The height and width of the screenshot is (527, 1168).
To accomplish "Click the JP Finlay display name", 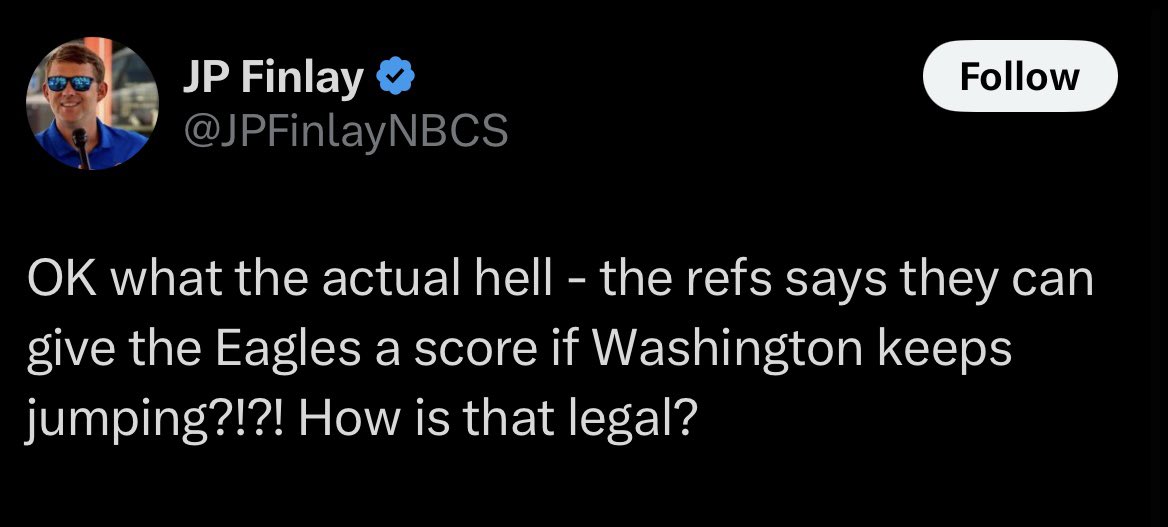I will pyautogui.click(x=273, y=78).
